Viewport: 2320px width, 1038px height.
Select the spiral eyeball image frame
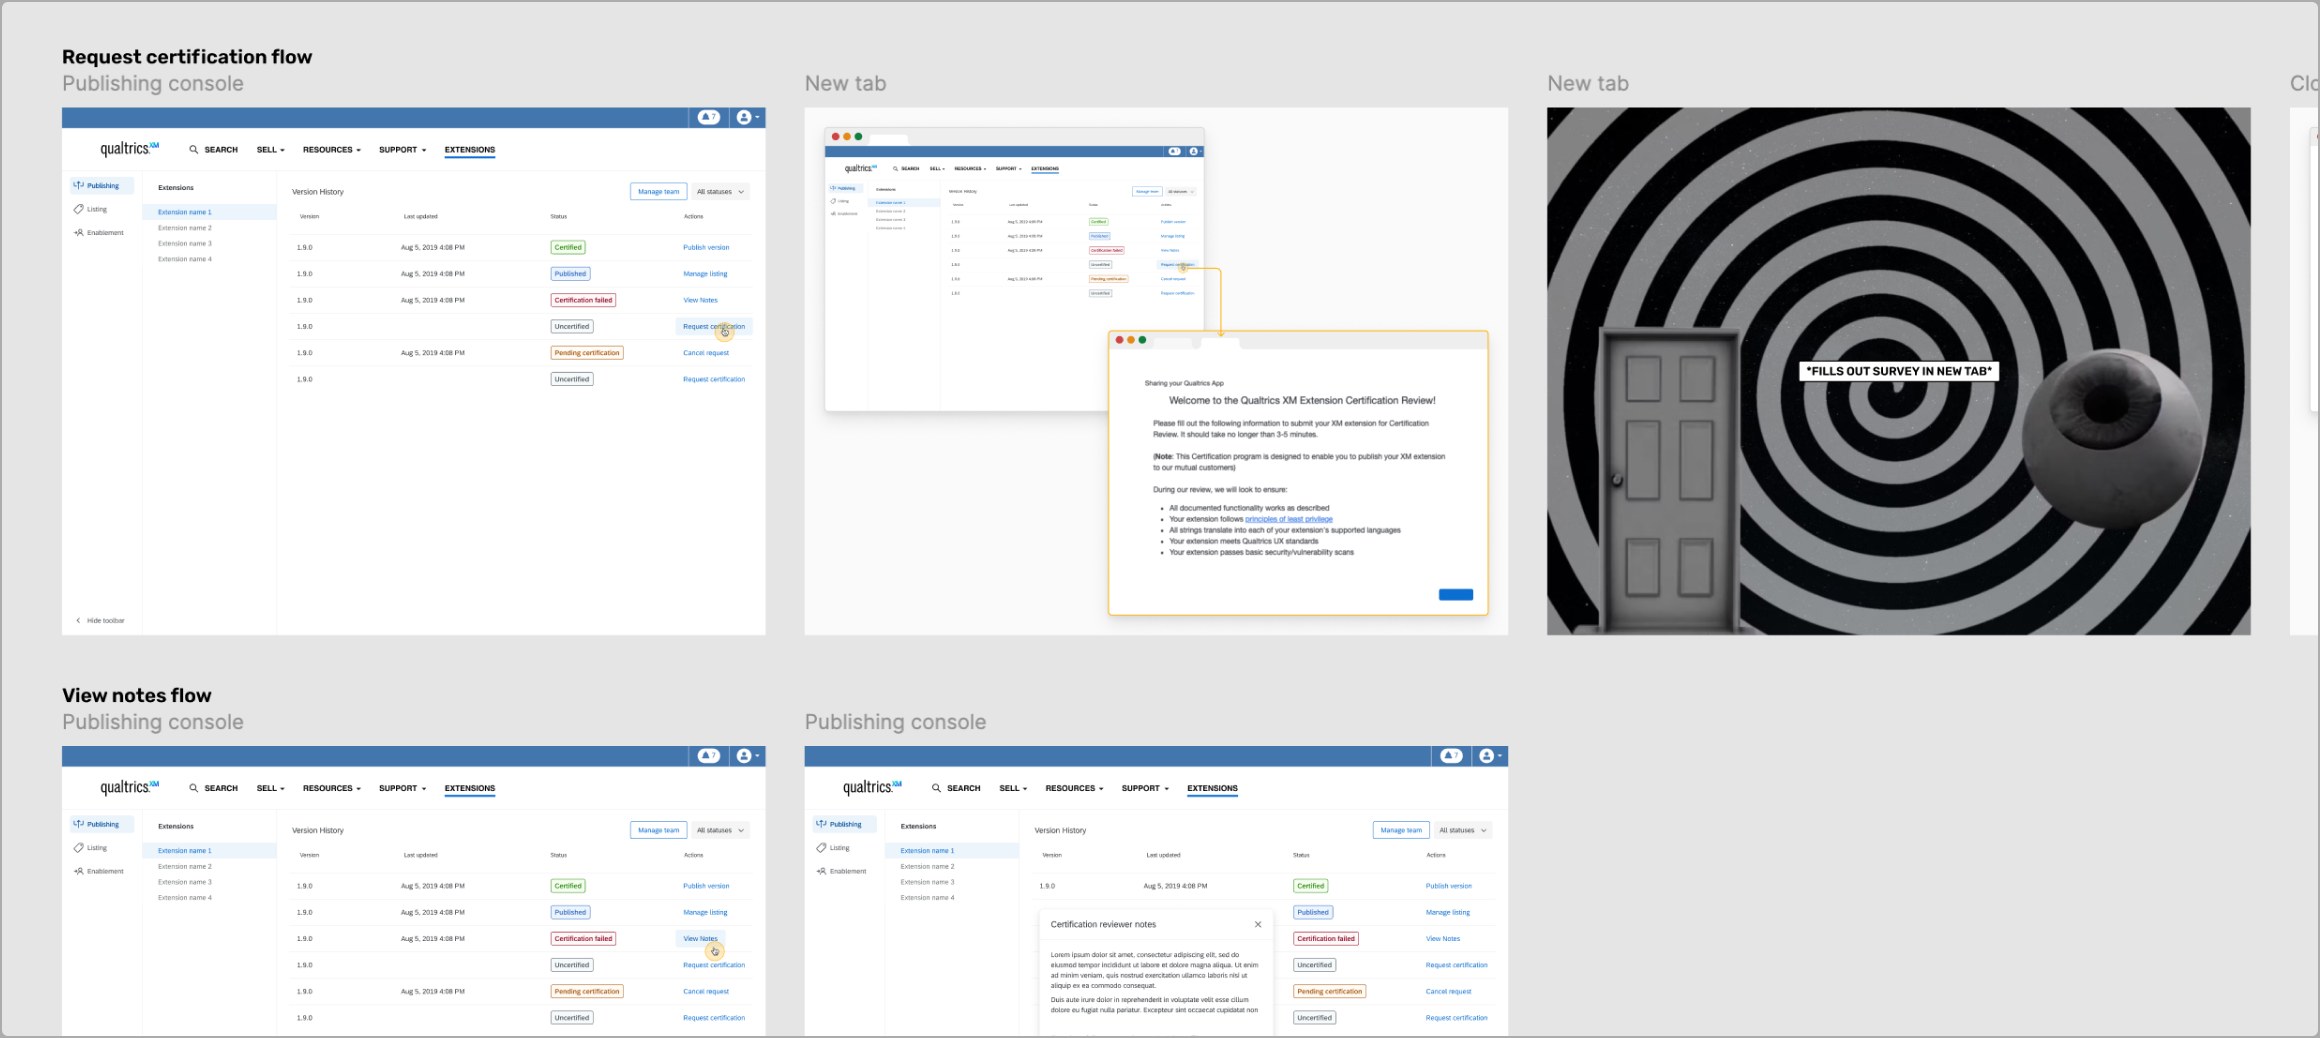[1898, 371]
